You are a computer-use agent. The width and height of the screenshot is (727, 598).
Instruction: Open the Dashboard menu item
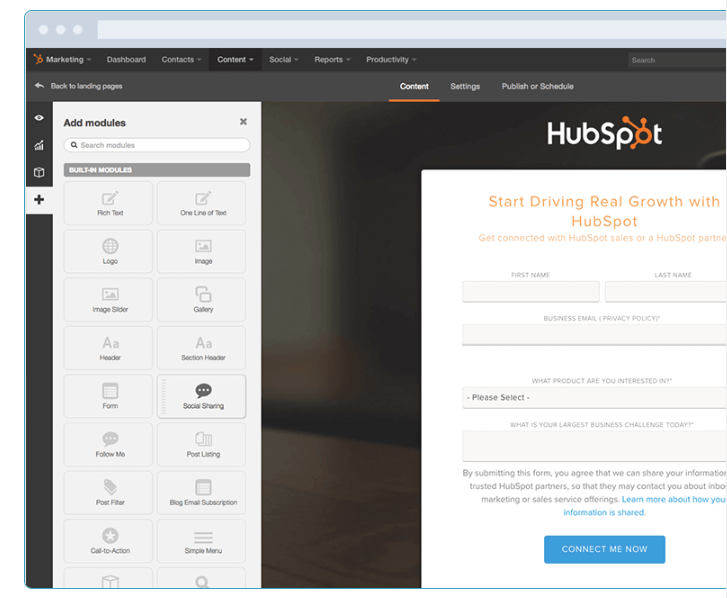tap(126, 59)
